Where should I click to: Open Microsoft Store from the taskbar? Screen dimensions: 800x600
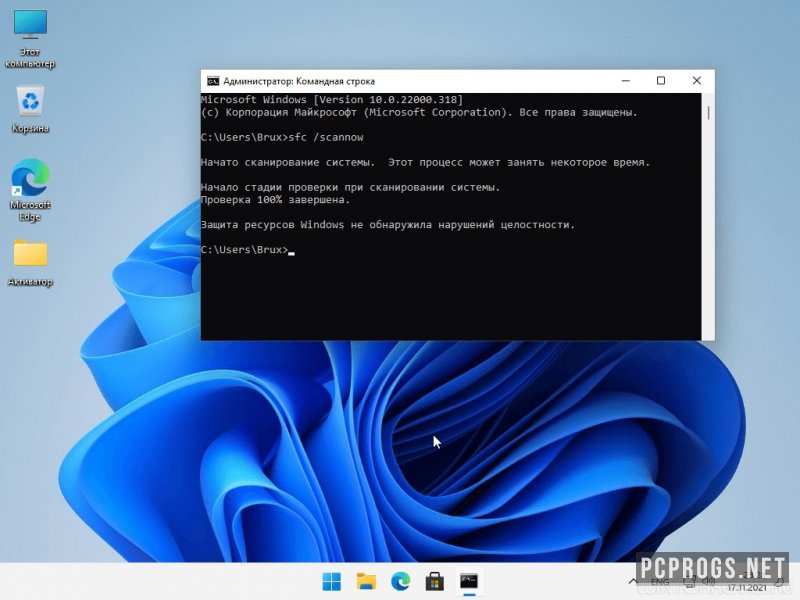435,581
